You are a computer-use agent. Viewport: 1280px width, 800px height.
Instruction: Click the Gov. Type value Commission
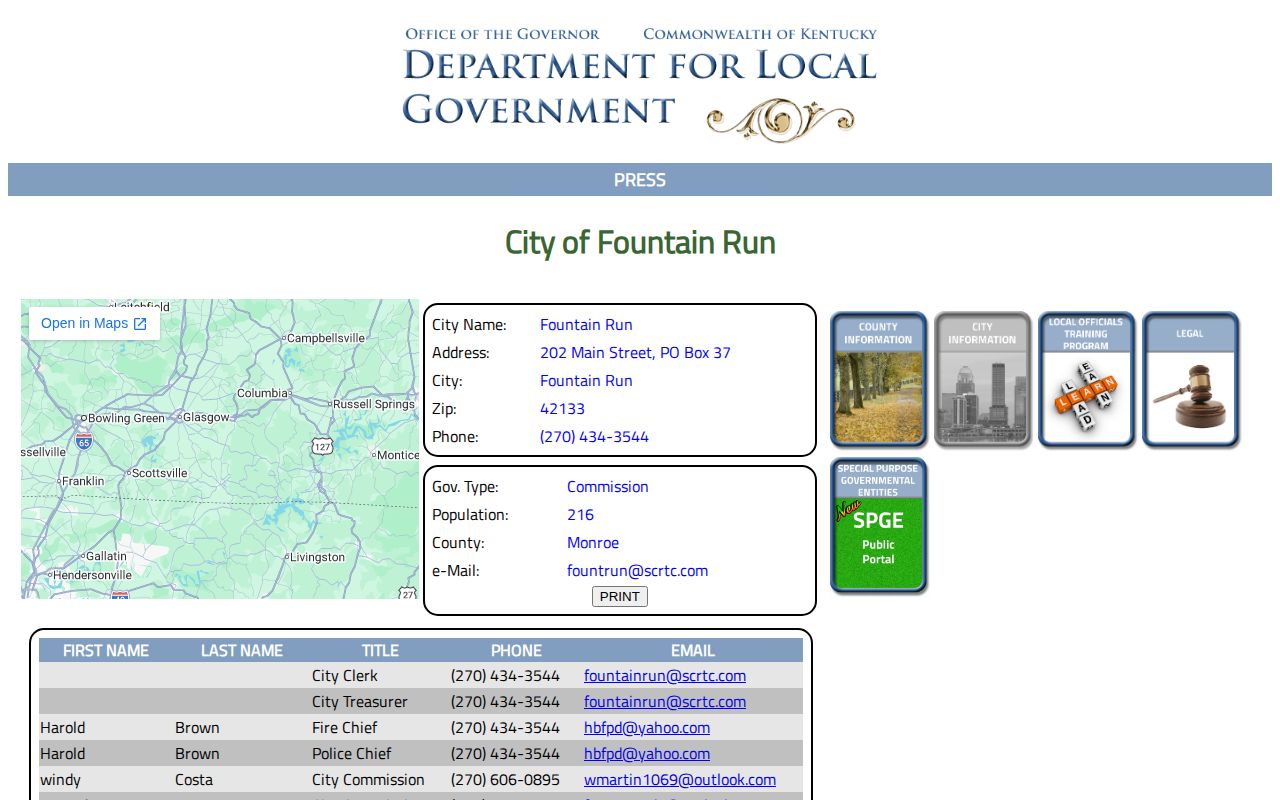click(x=607, y=487)
